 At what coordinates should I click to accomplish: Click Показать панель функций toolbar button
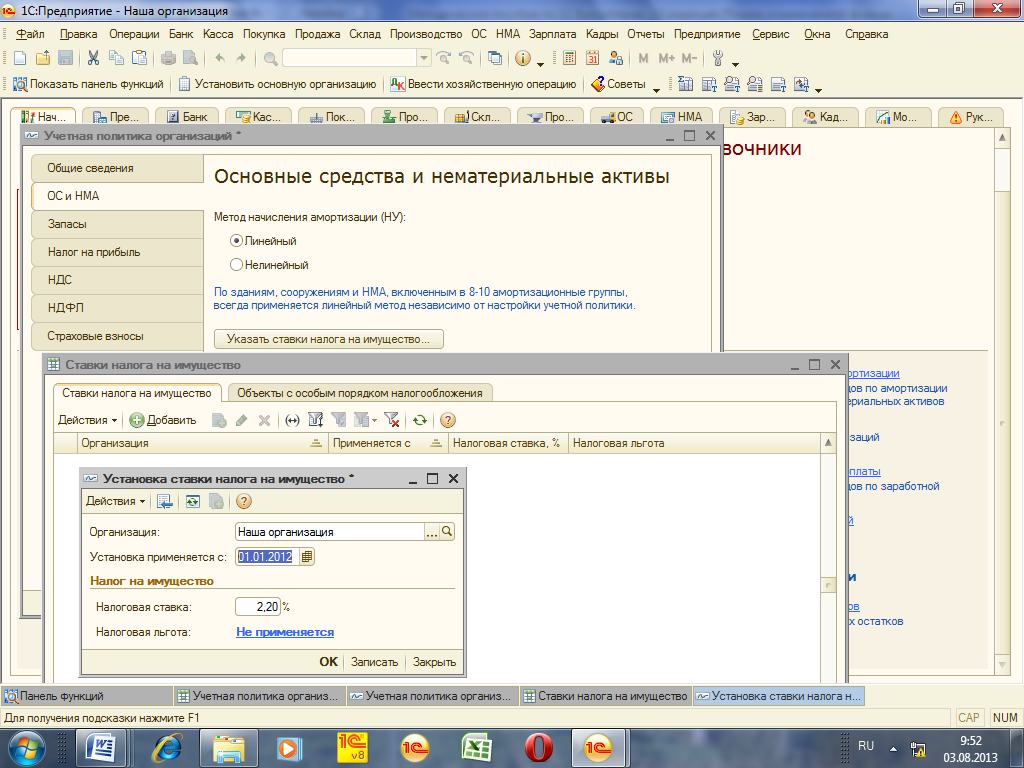coord(89,84)
